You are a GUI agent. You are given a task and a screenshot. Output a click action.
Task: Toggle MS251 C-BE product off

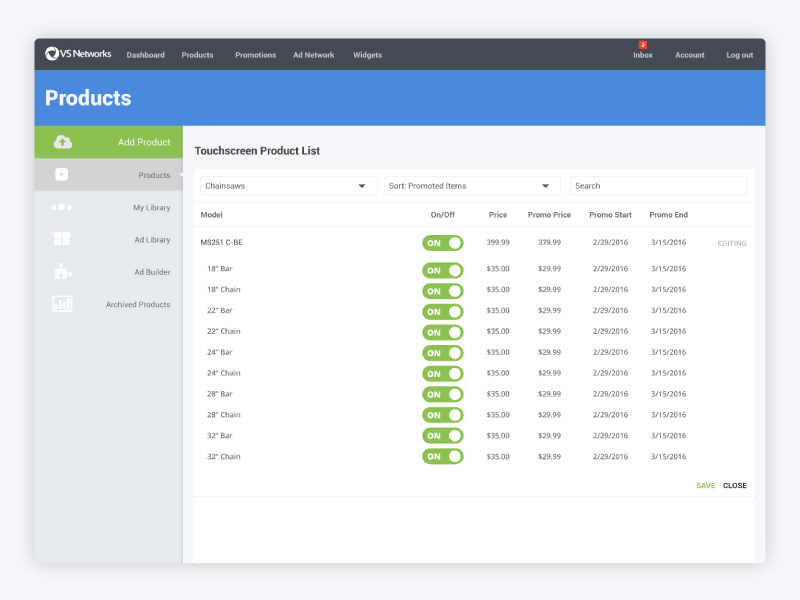click(x=442, y=242)
